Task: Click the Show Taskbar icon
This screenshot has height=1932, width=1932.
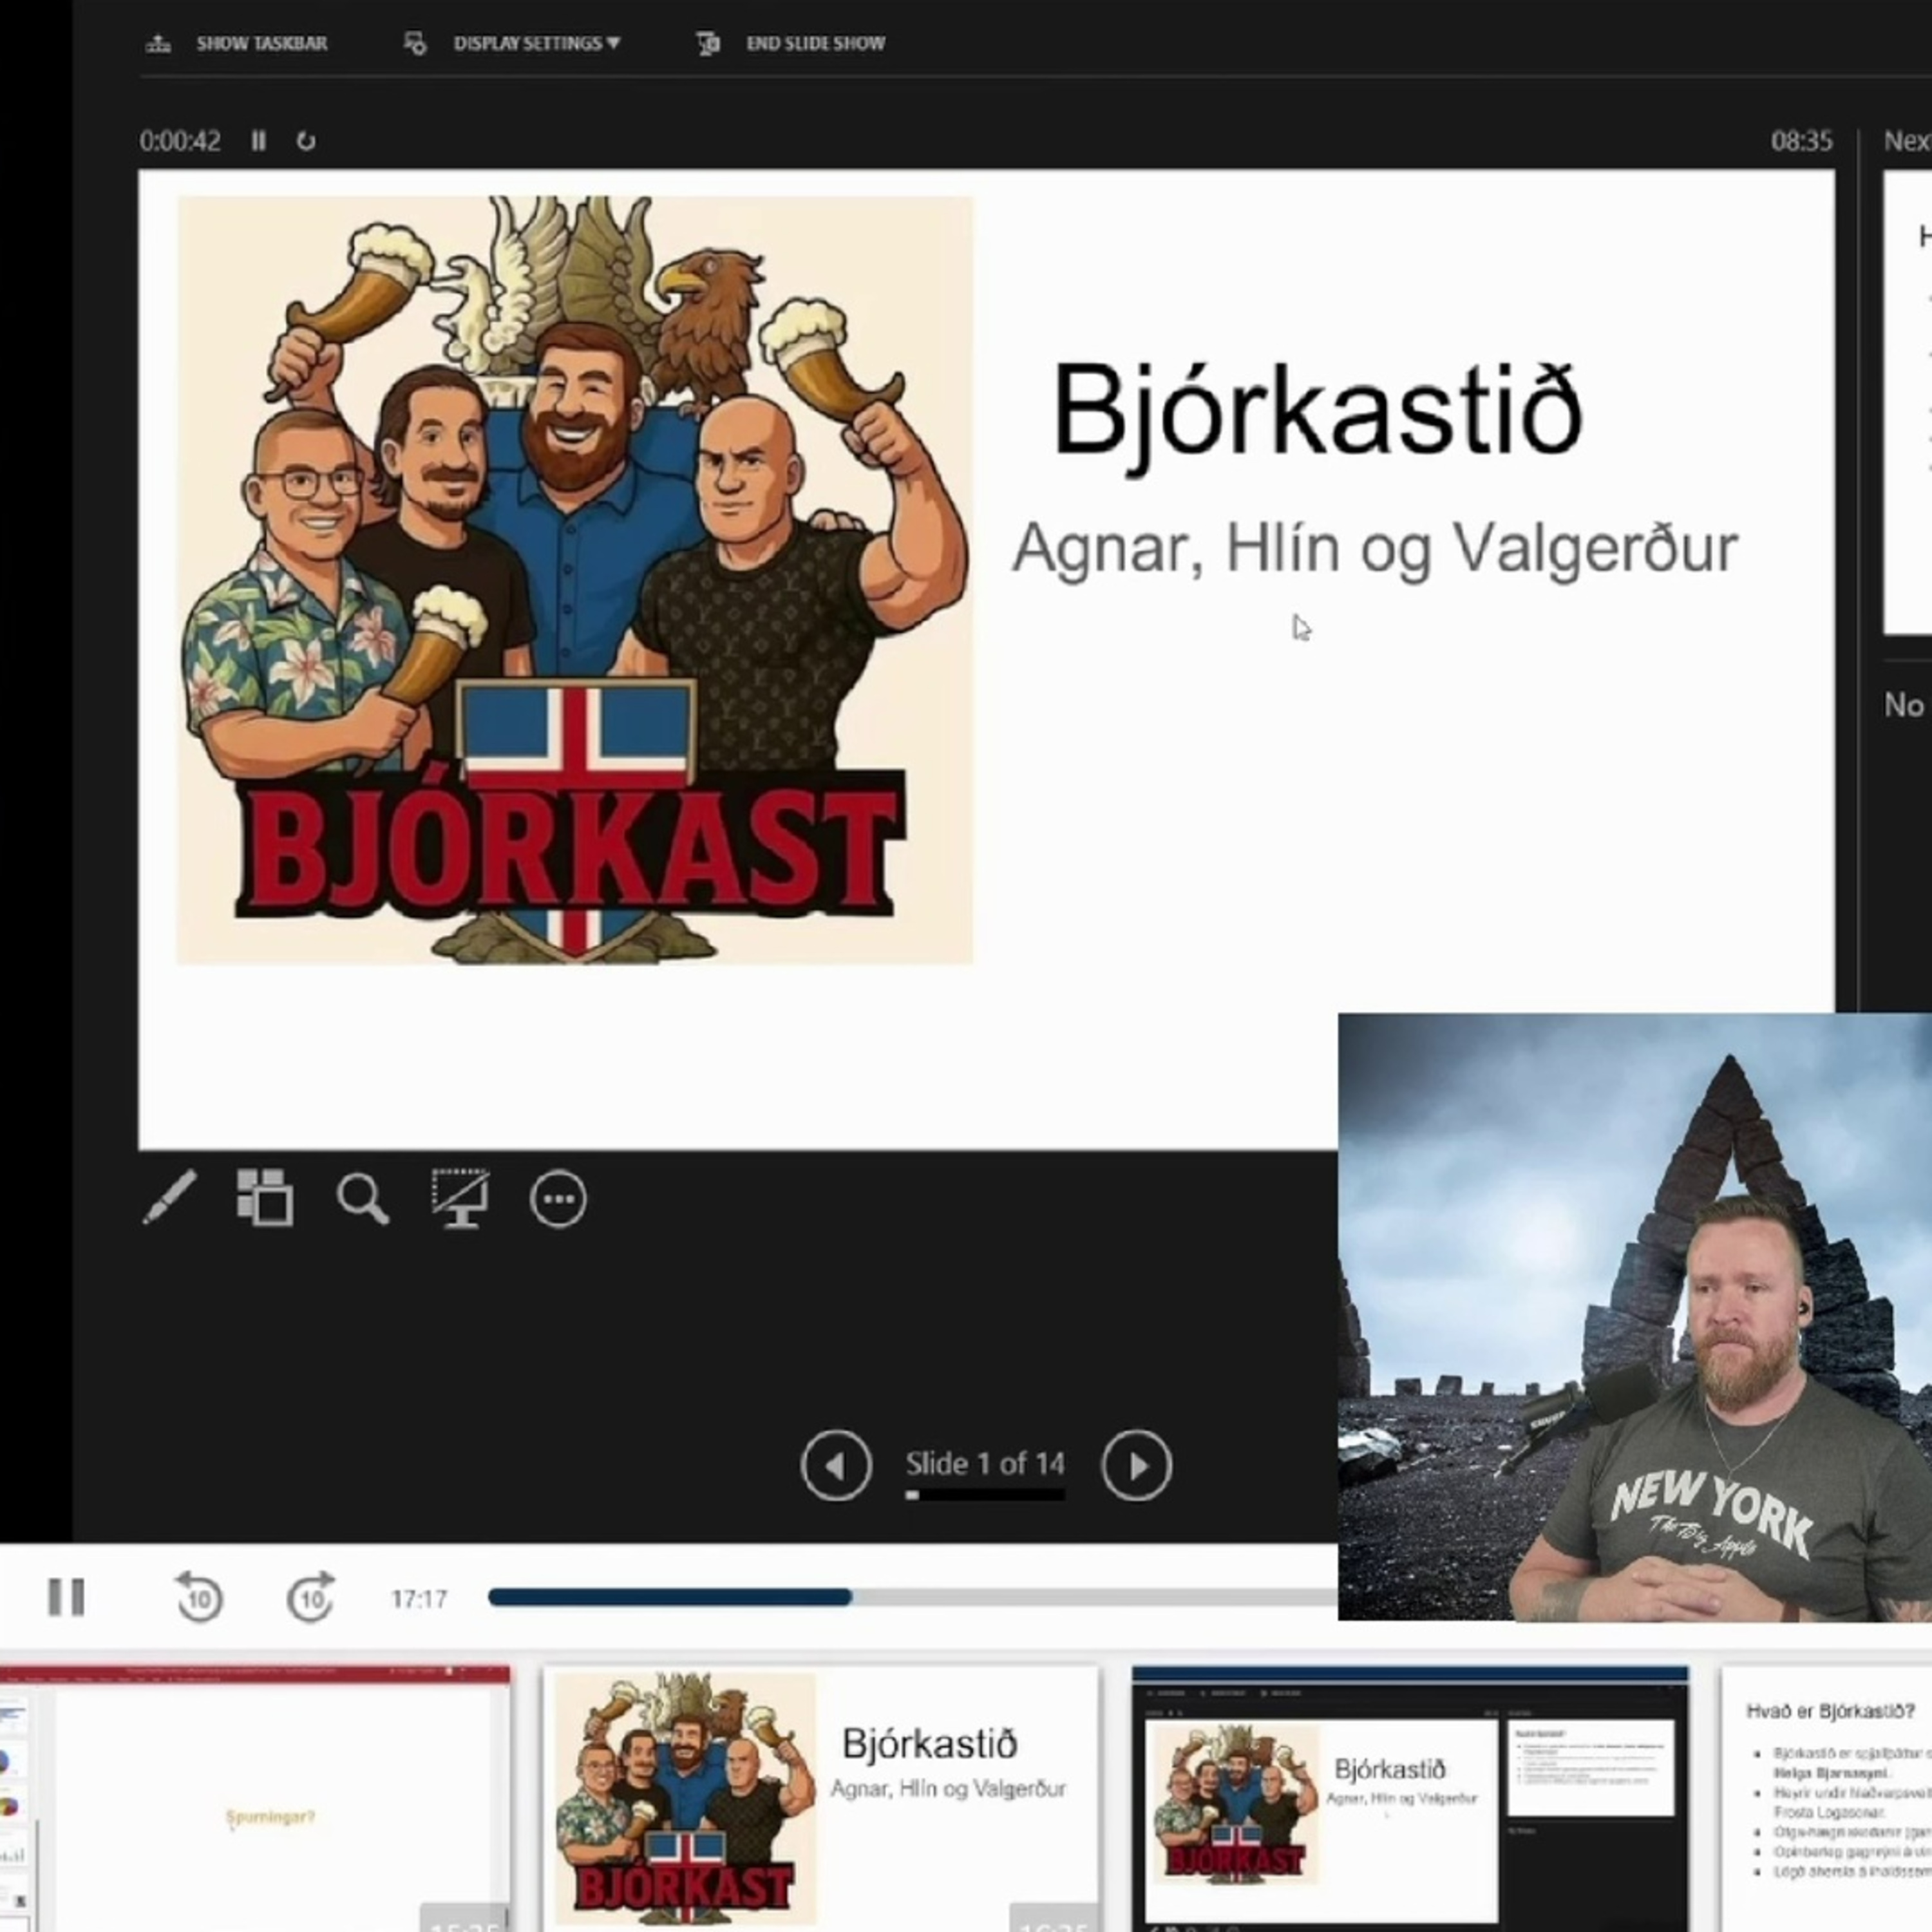Action: tap(158, 43)
